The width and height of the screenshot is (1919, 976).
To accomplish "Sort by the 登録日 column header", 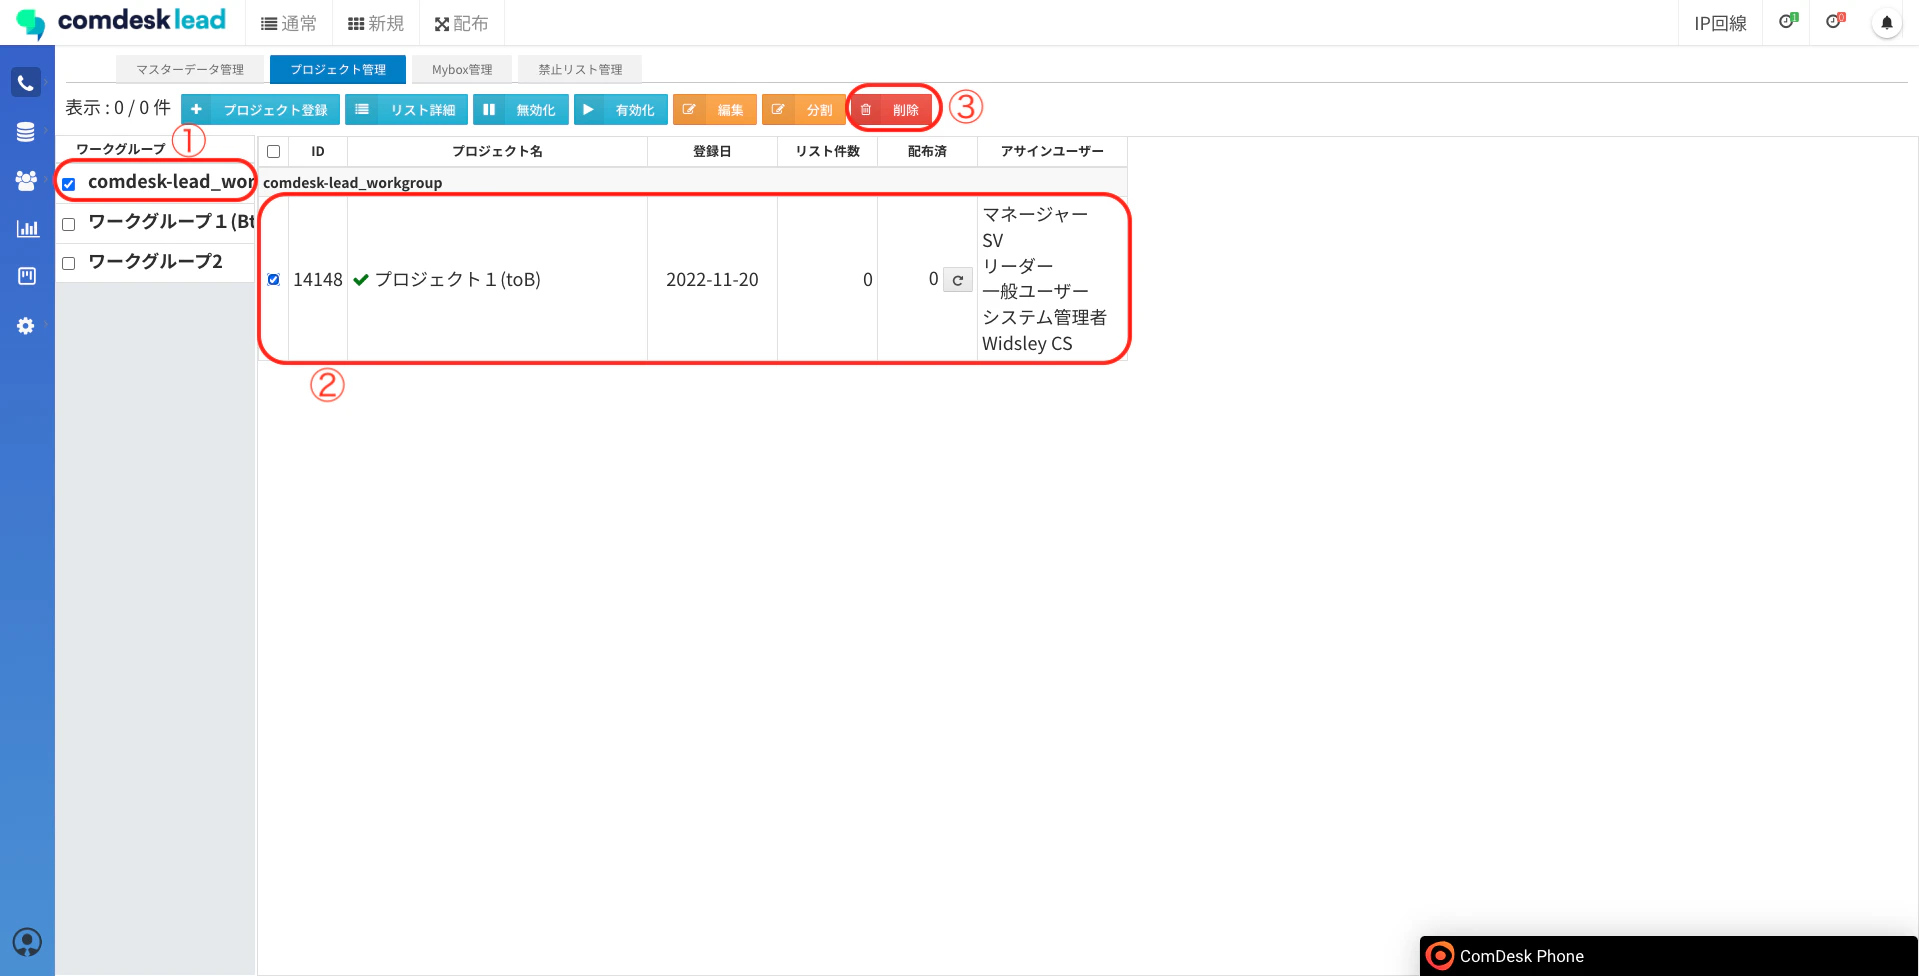I will (712, 152).
